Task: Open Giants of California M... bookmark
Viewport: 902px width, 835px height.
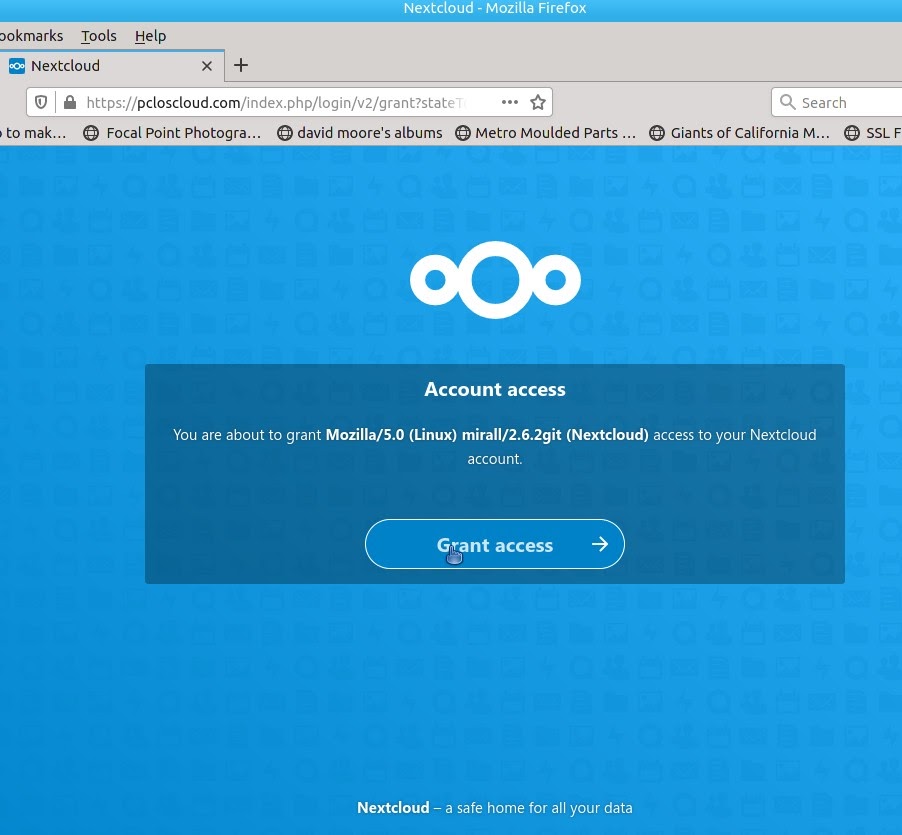Action: pyautogui.click(x=739, y=133)
